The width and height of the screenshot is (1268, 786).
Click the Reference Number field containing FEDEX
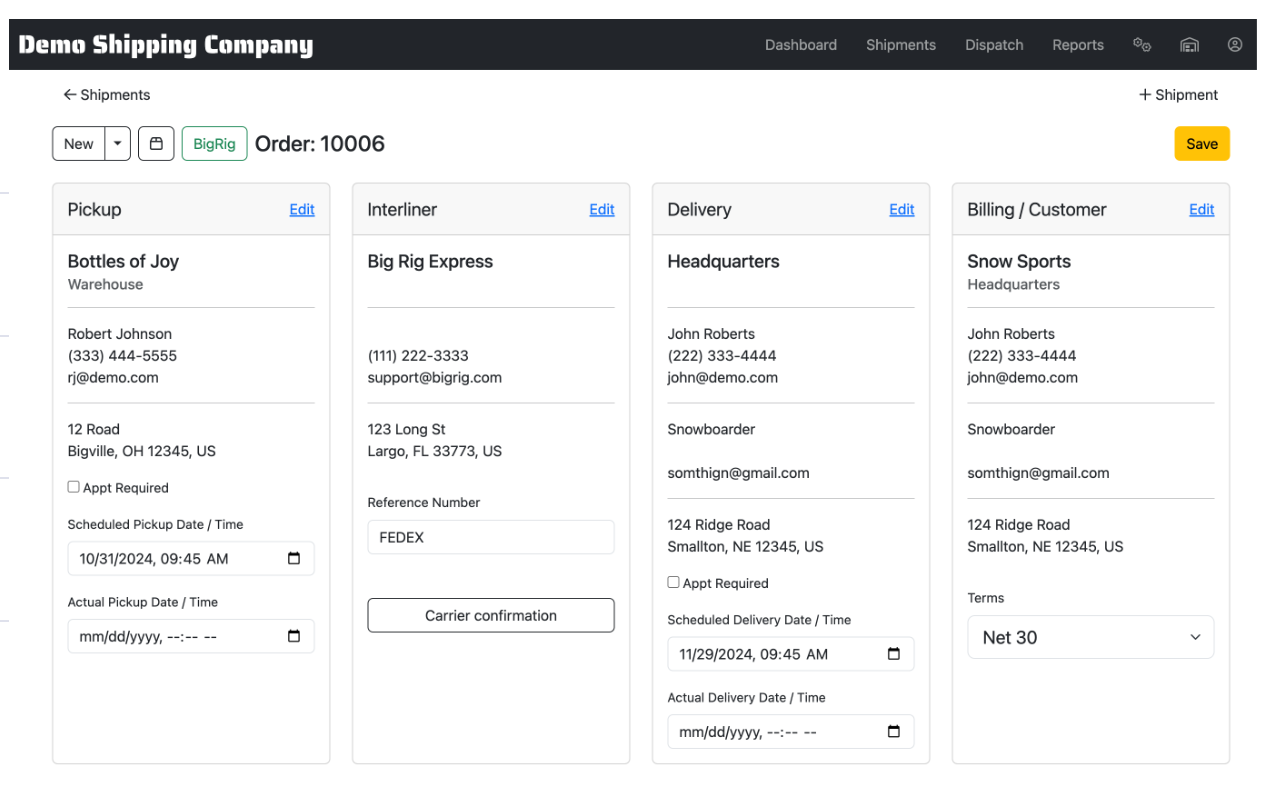click(x=490, y=537)
